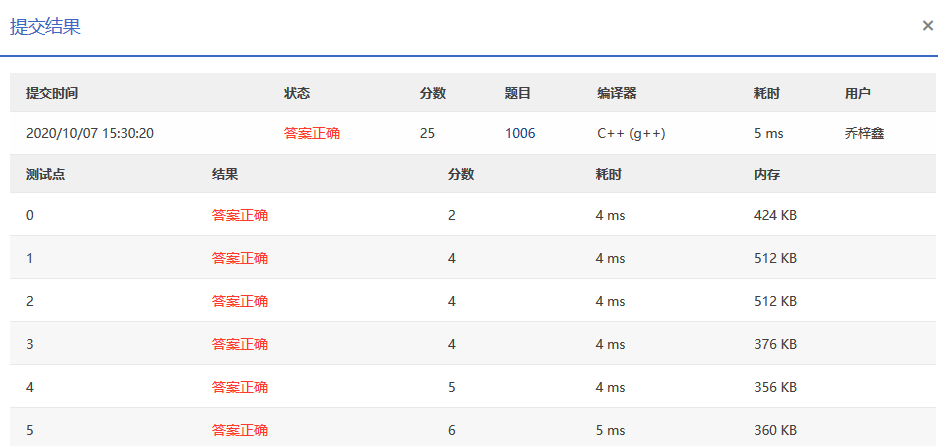Viewport: 938px width, 446px height.
Task: Click 答案正确 result for test point 4
Action: pos(240,387)
